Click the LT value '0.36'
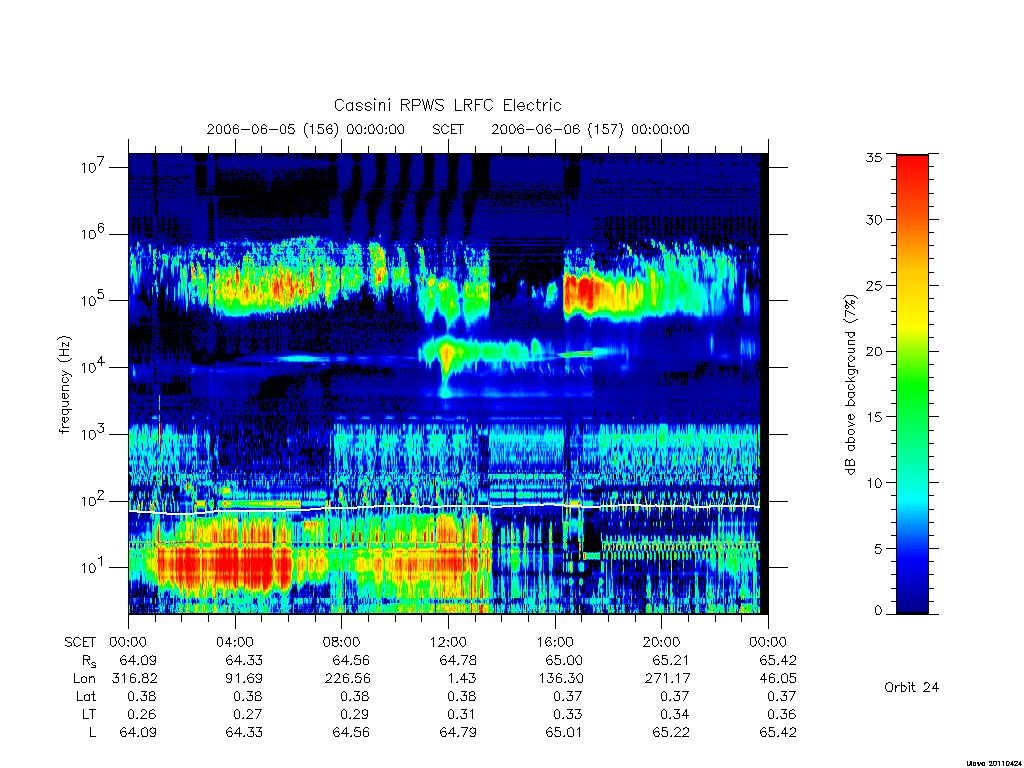The height and width of the screenshot is (768, 1024). [782, 714]
